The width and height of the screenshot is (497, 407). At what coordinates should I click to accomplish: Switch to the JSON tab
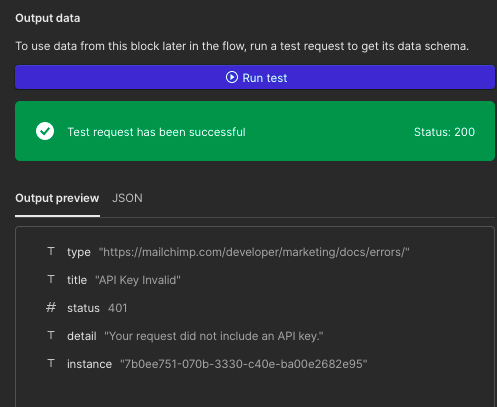tap(127, 198)
